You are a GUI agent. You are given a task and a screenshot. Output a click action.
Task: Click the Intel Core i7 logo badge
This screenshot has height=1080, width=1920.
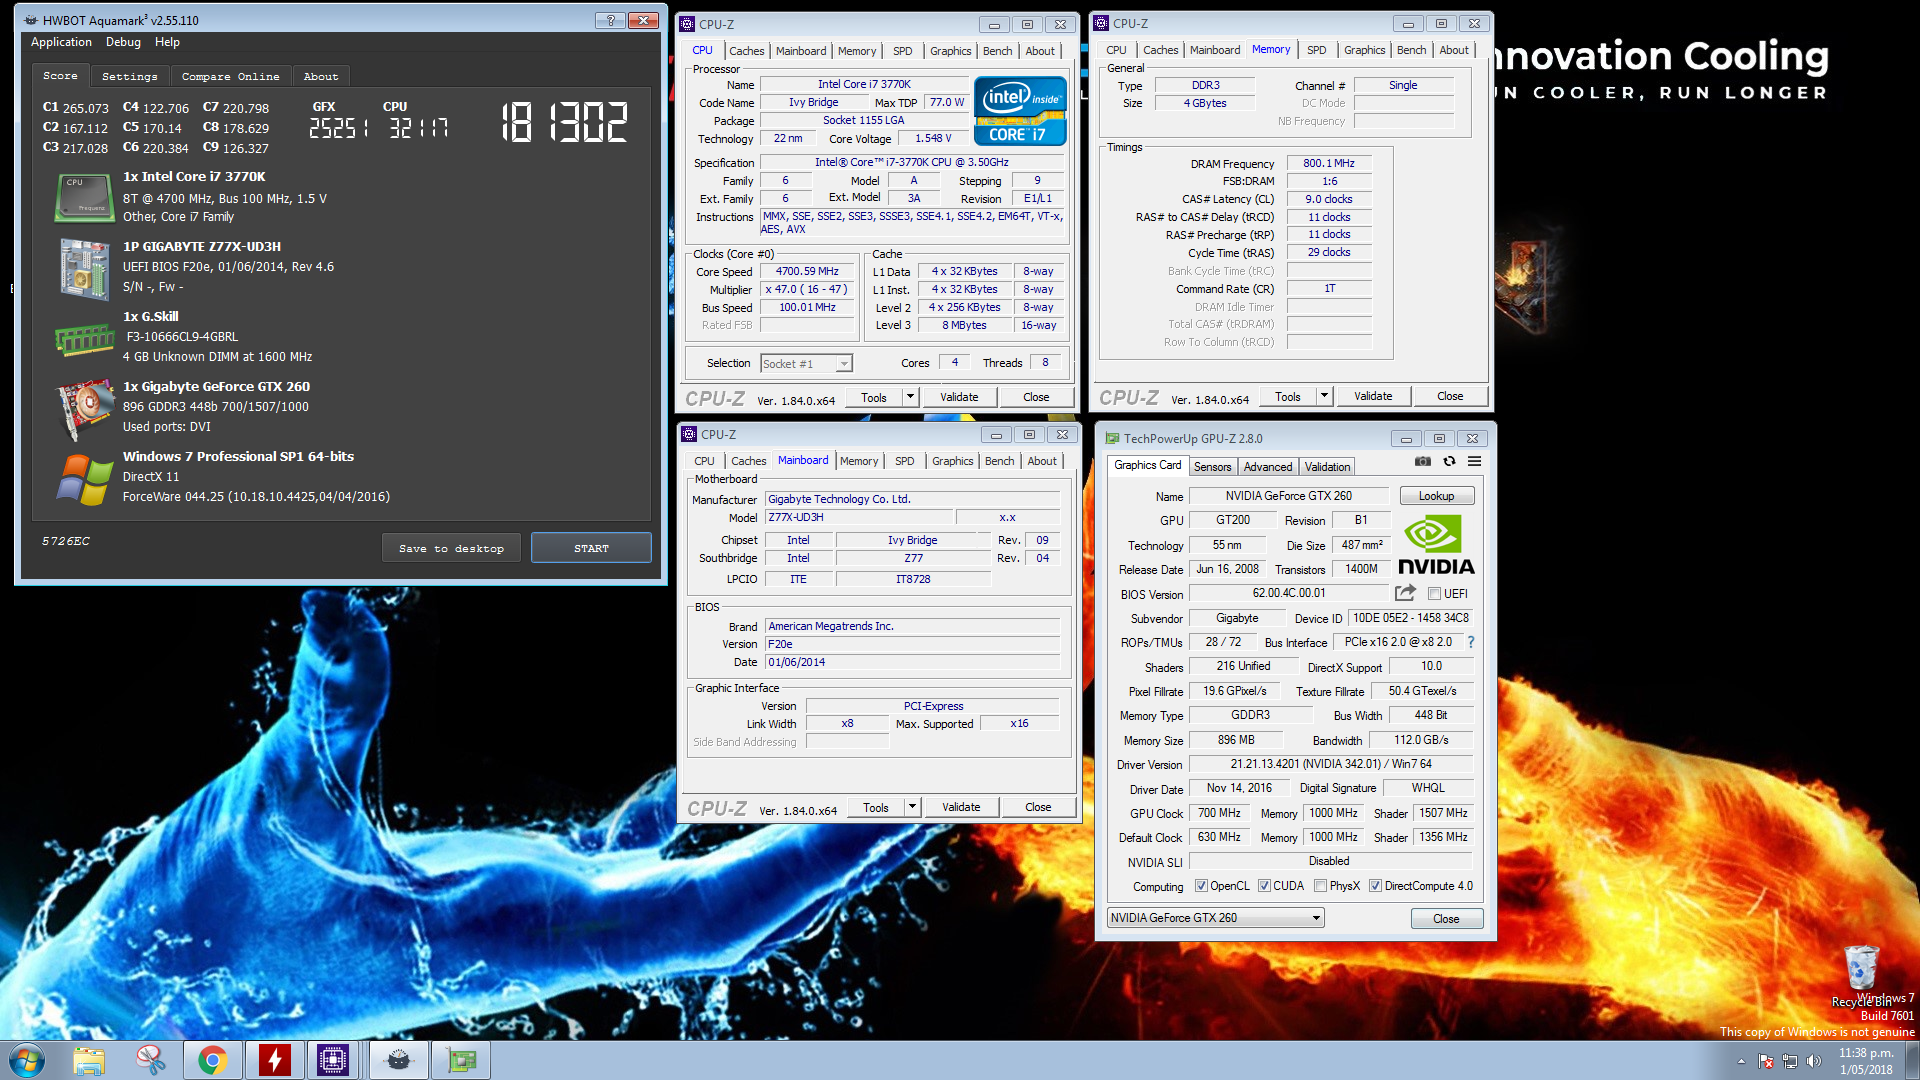[1020, 110]
